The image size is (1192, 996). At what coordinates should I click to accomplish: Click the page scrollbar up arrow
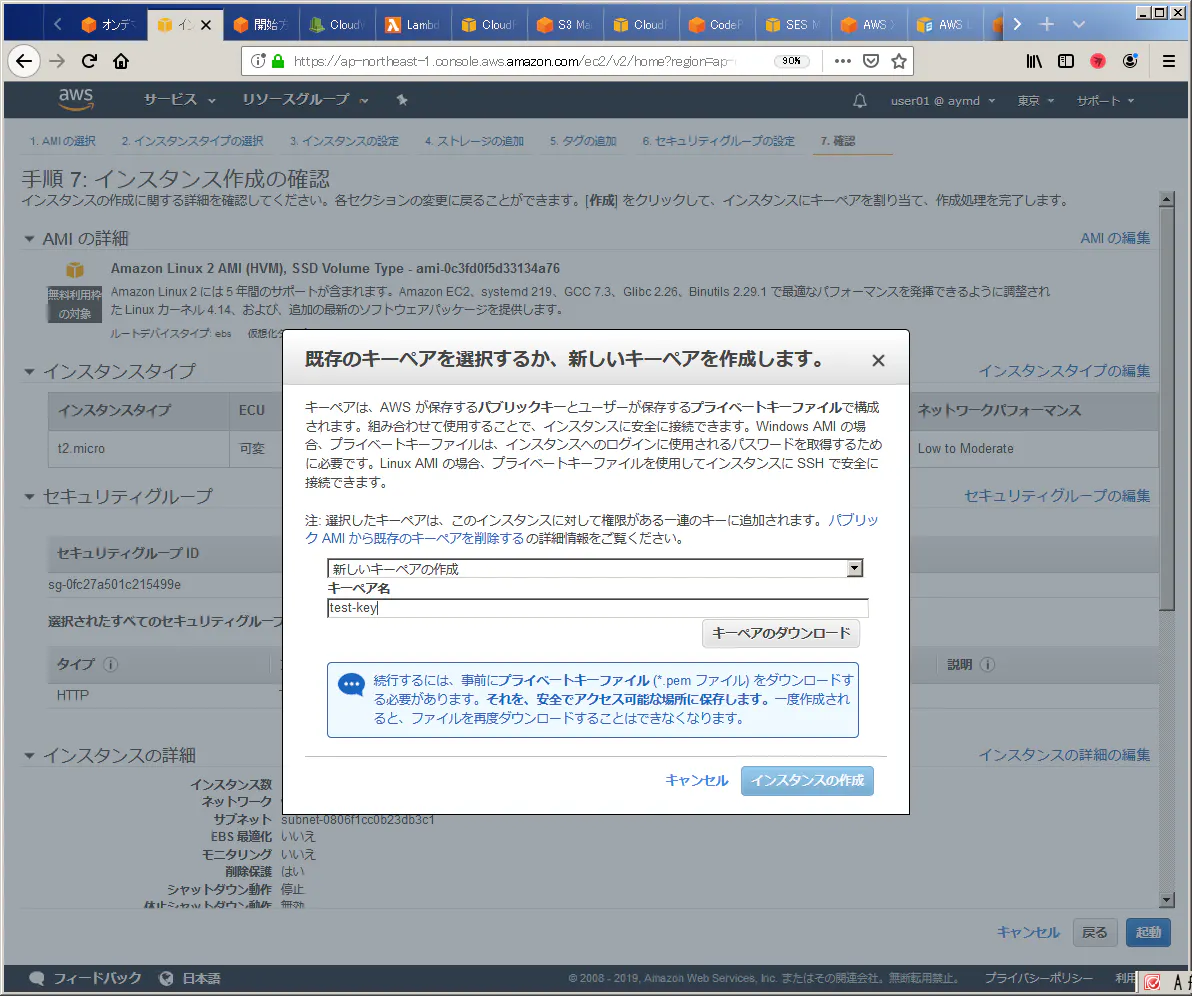pyautogui.click(x=1167, y=199)
